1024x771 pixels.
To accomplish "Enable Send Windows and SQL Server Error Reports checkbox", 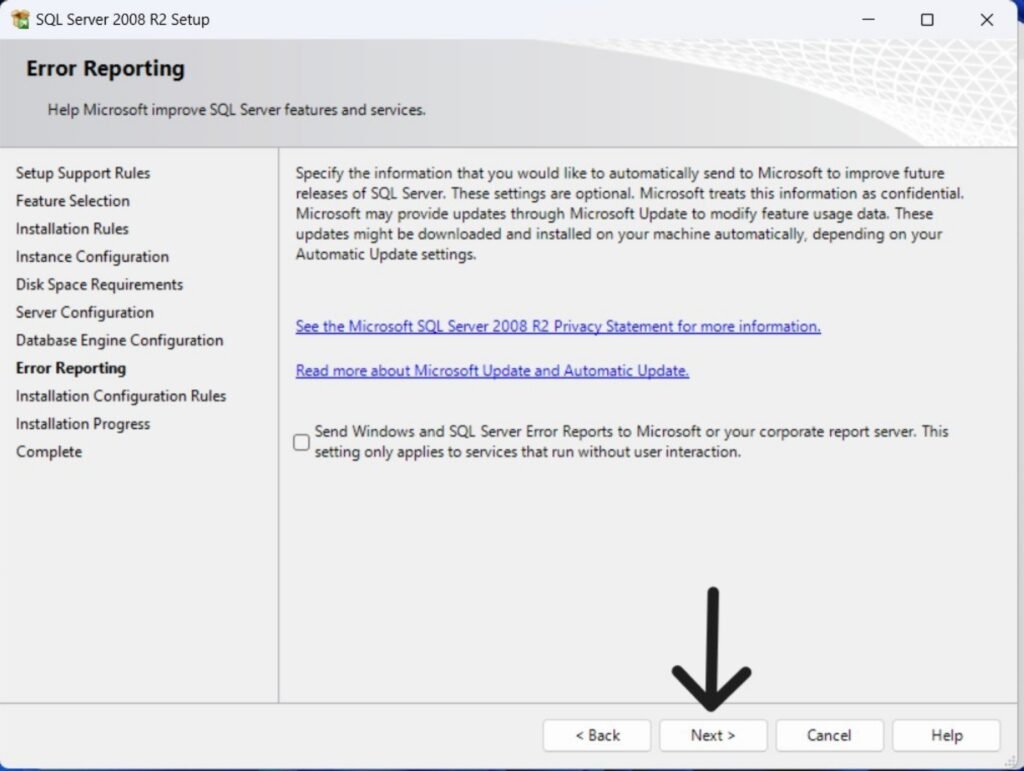I will (302, 442).
